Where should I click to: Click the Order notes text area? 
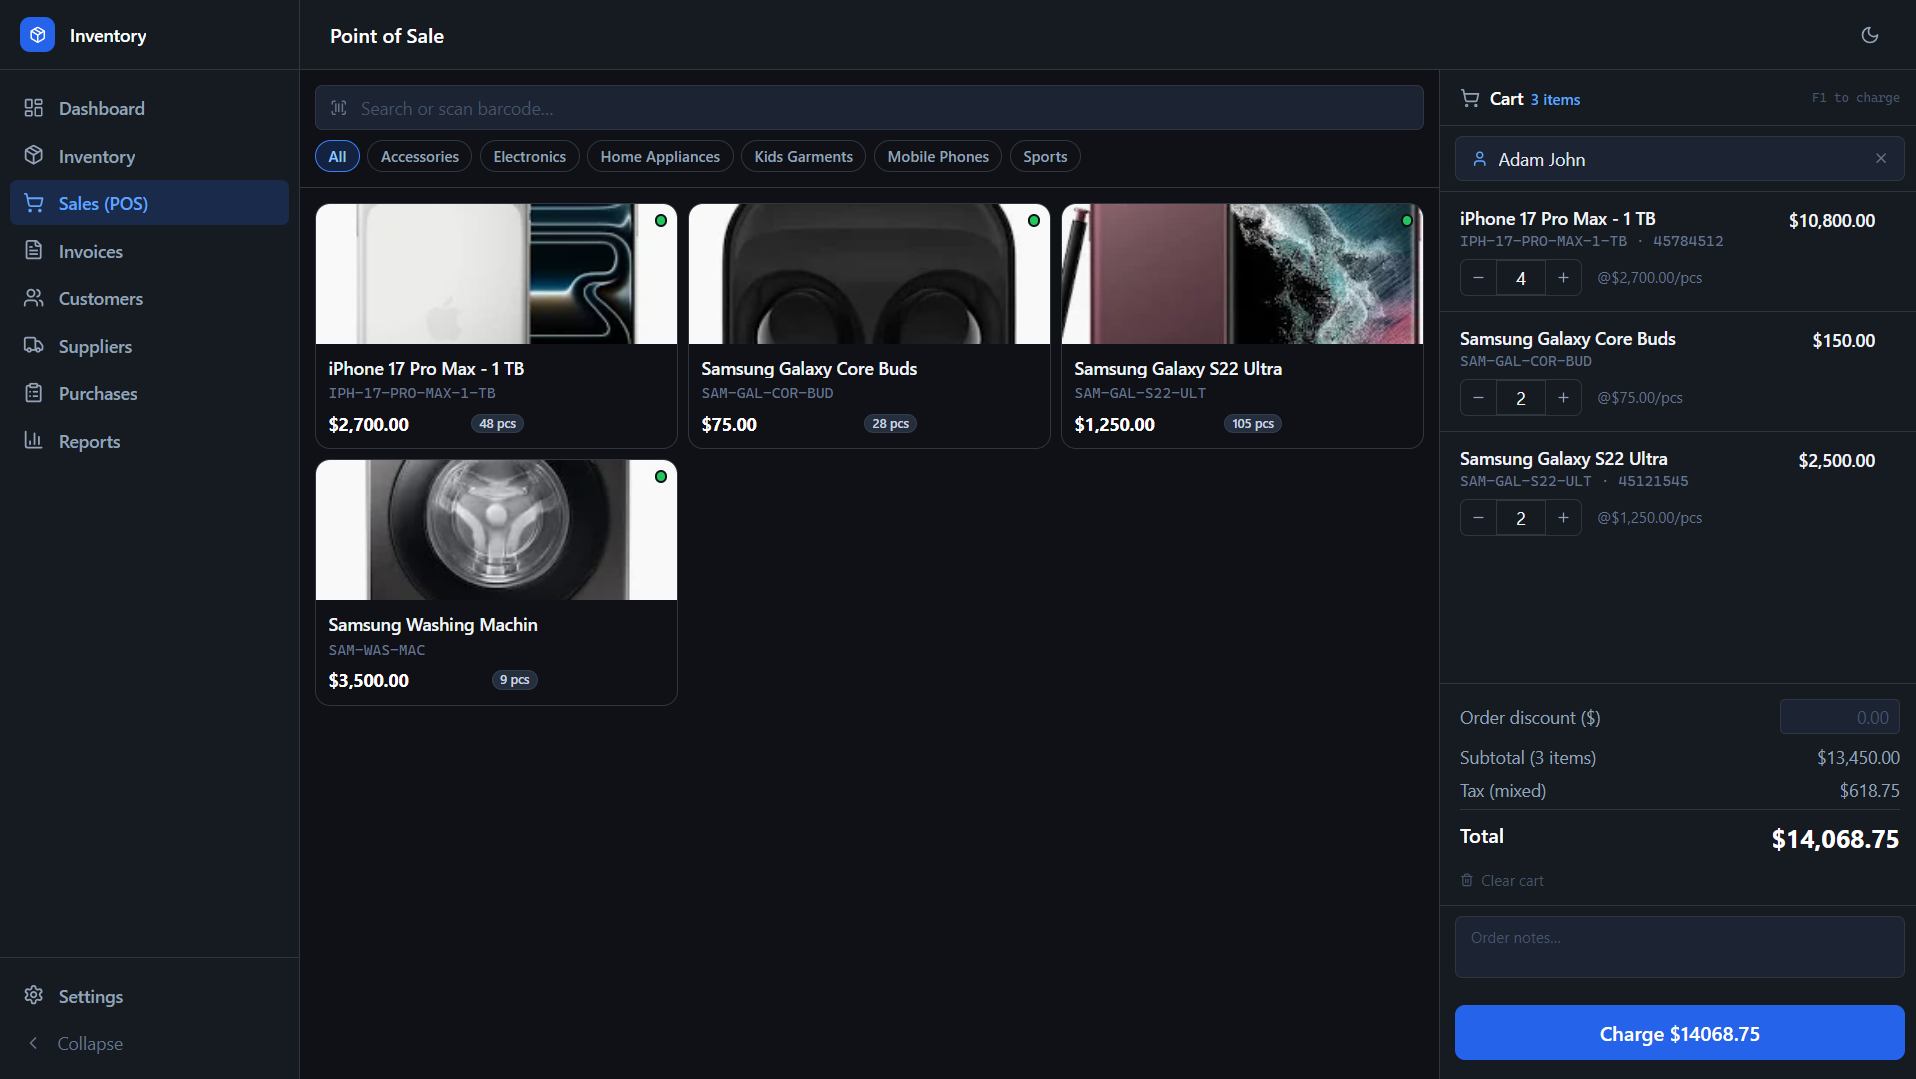1679,947
